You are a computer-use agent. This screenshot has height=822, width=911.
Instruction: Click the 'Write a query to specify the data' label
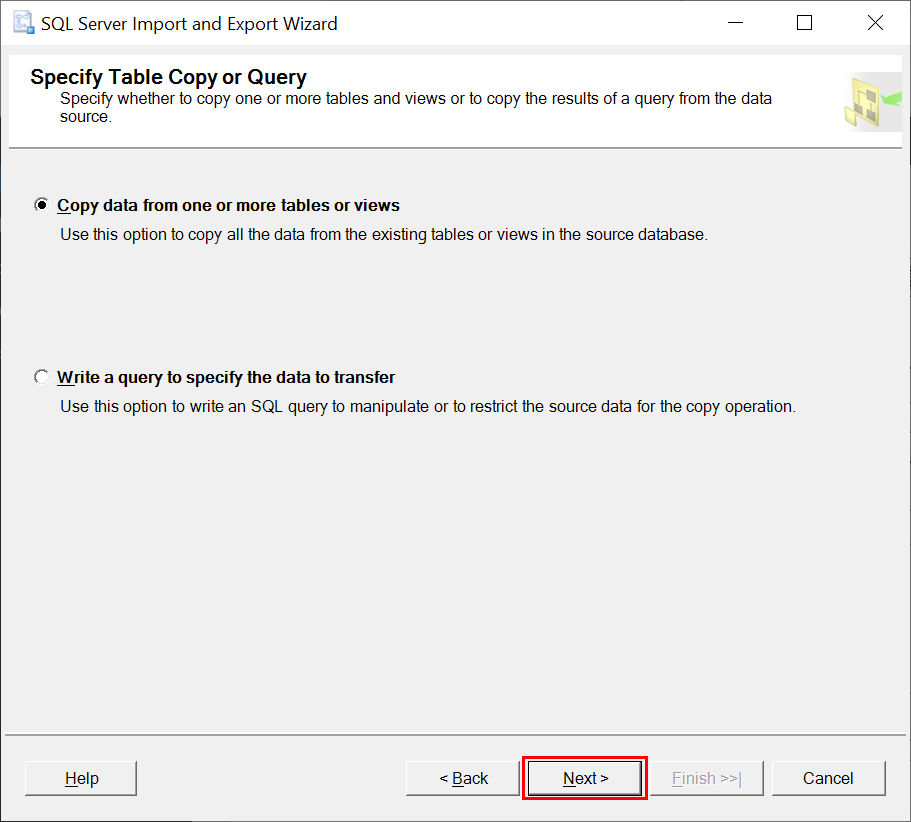pyautogui.click(x=226, y=378)
